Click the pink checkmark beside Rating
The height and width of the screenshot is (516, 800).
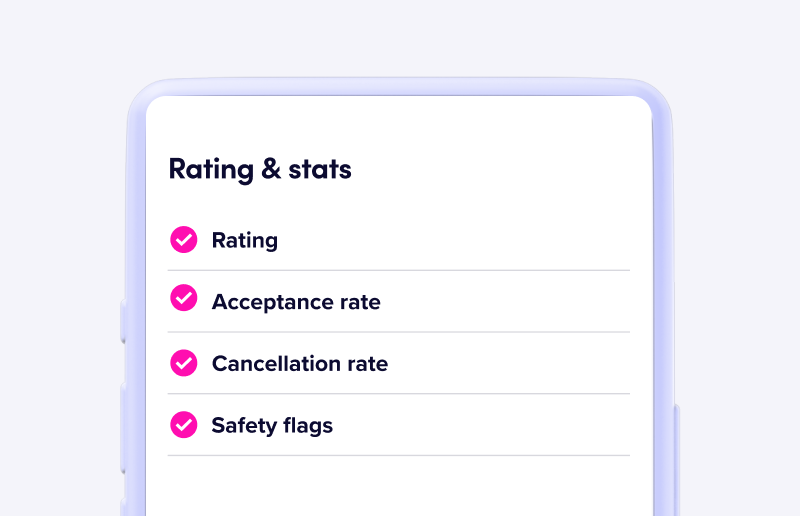pos(184,240)
